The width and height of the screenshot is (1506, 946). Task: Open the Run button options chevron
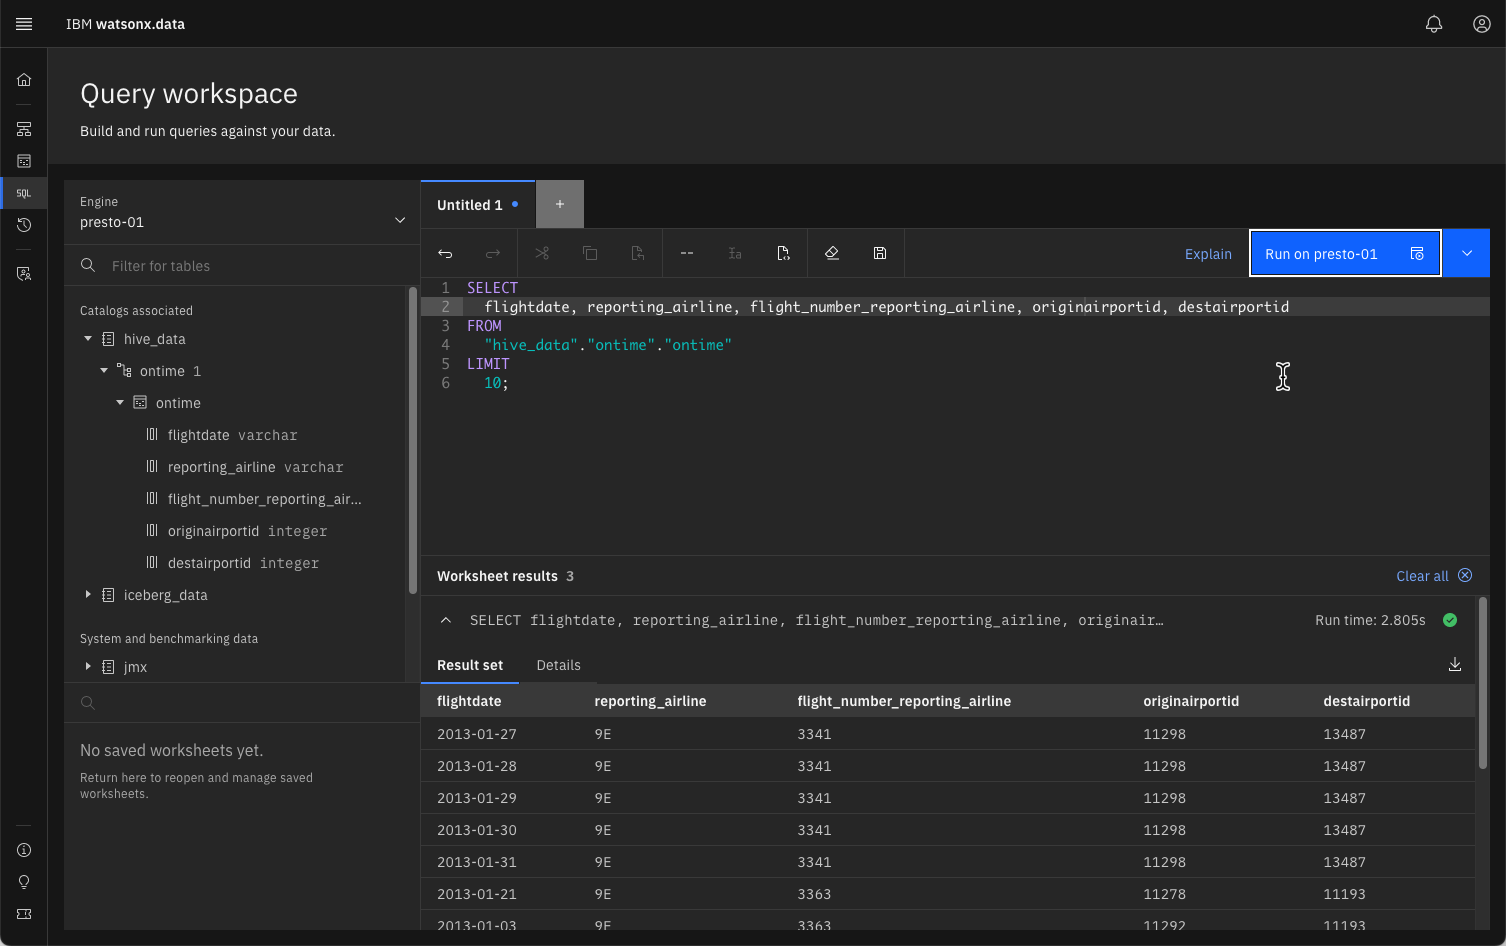coord(1467,253)
